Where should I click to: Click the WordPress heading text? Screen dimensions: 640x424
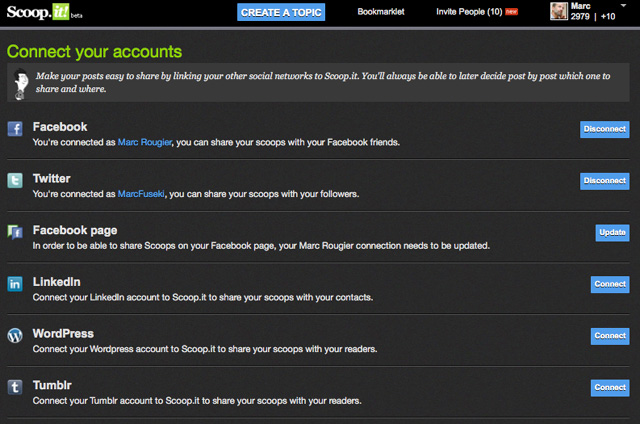coord(63,333)
